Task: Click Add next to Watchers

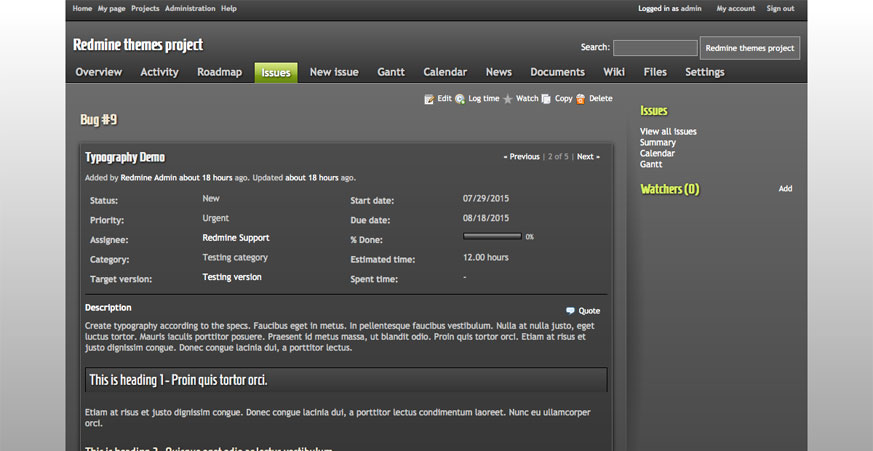Action: pos(785,189)
